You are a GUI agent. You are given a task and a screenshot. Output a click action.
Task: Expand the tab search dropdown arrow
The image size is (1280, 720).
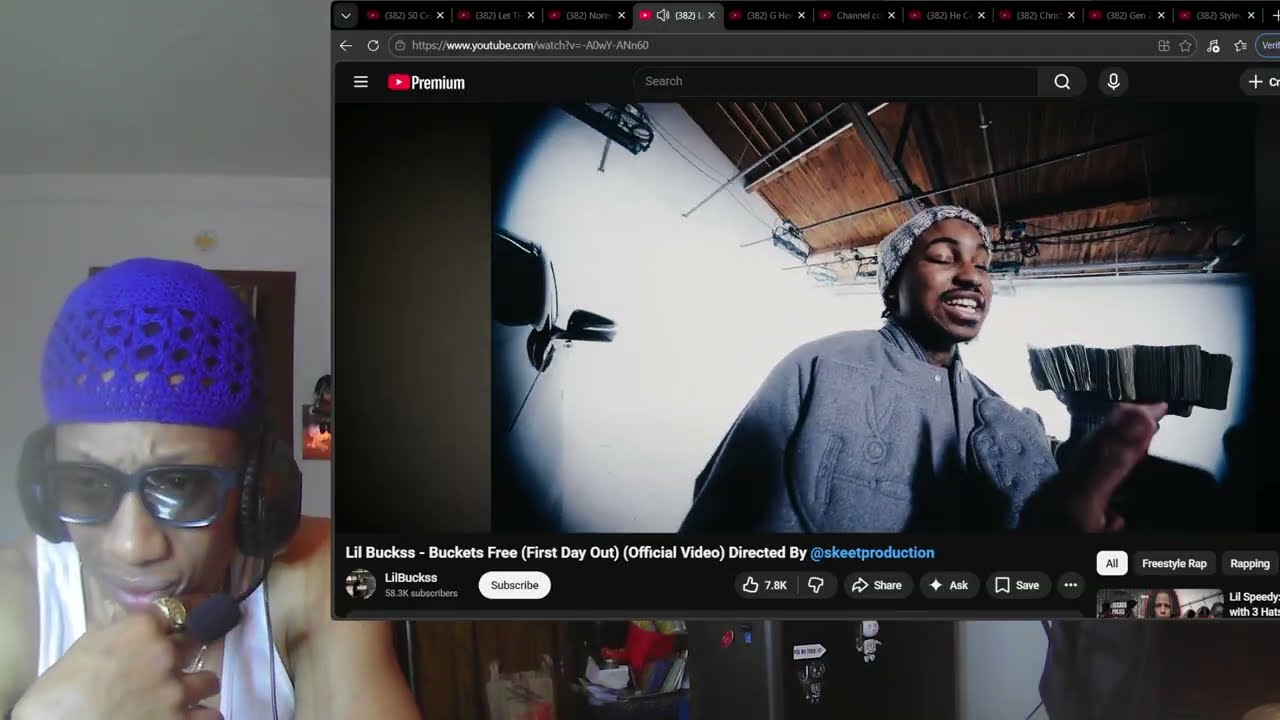[345, 15]
